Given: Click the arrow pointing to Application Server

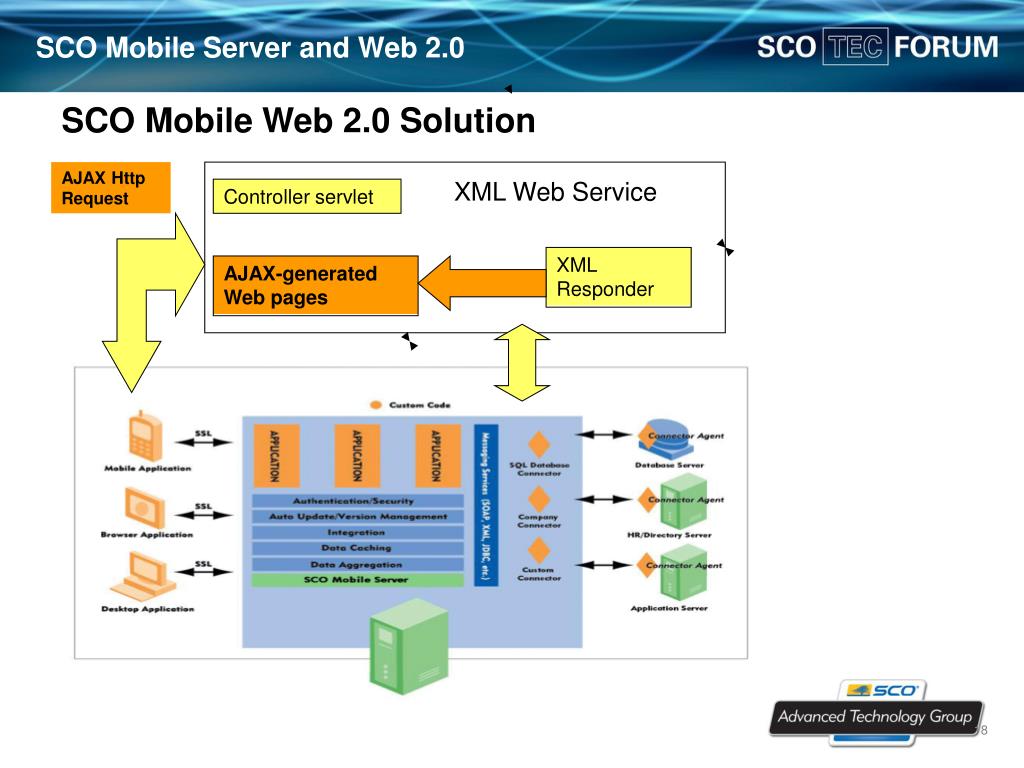Looking at the screenshot, I should (603, 565).
